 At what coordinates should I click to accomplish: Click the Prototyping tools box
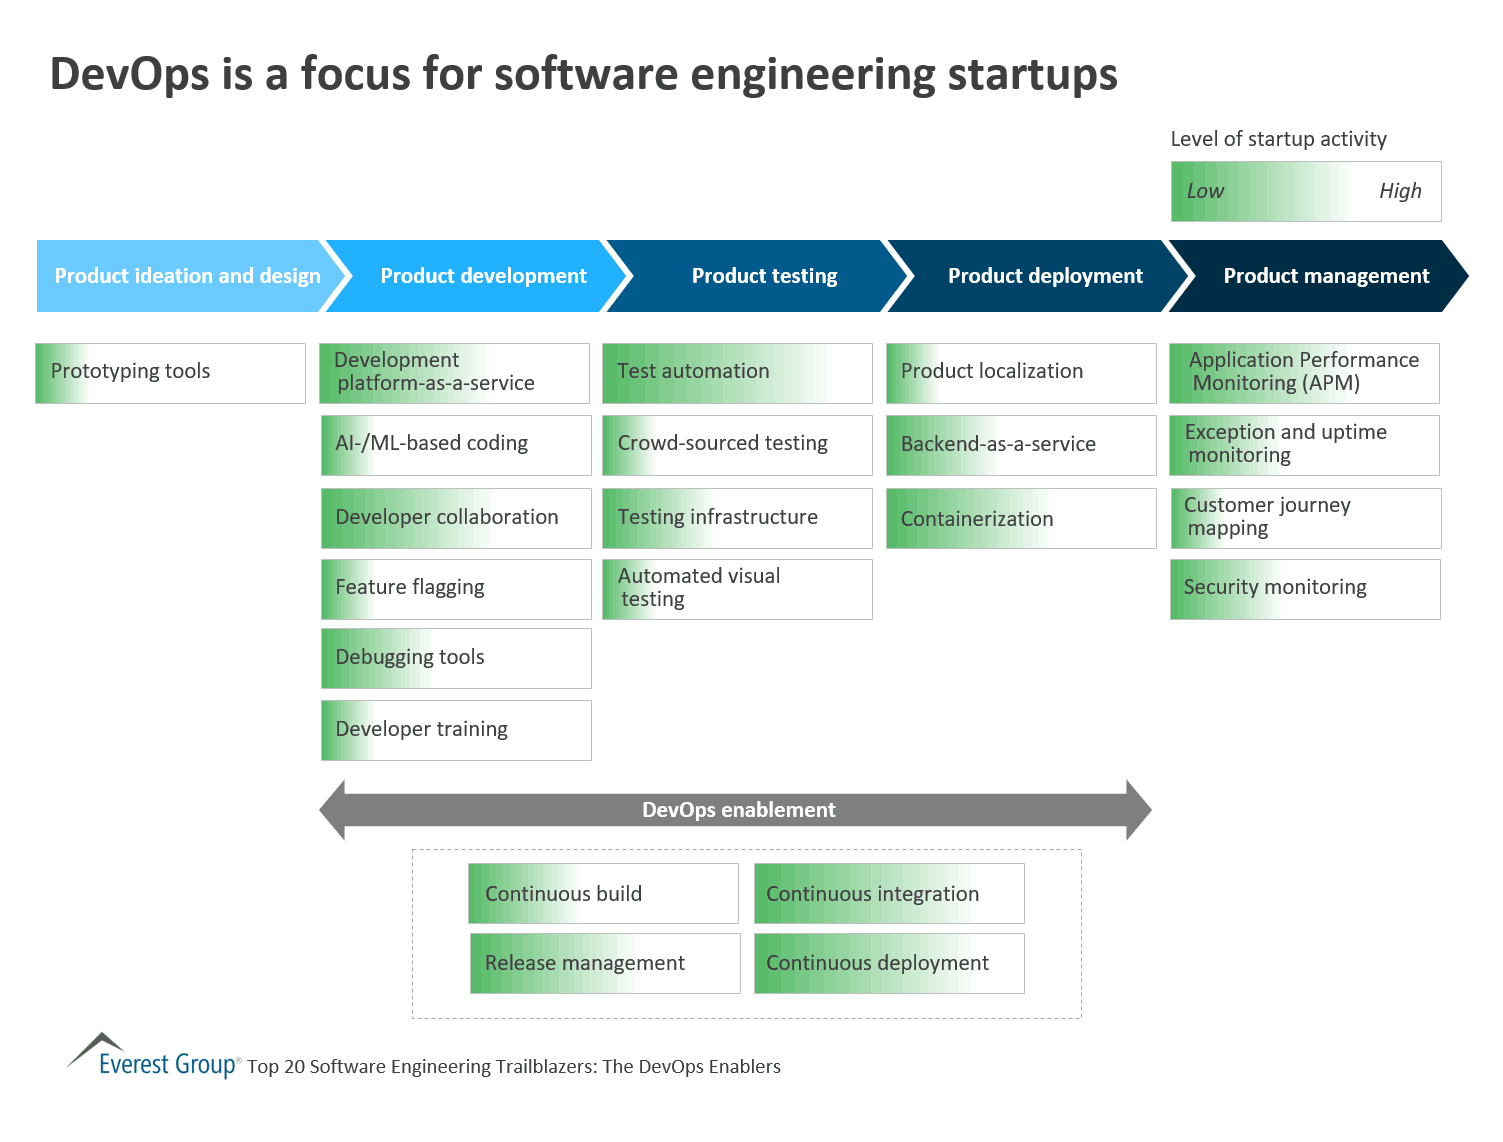170,373
